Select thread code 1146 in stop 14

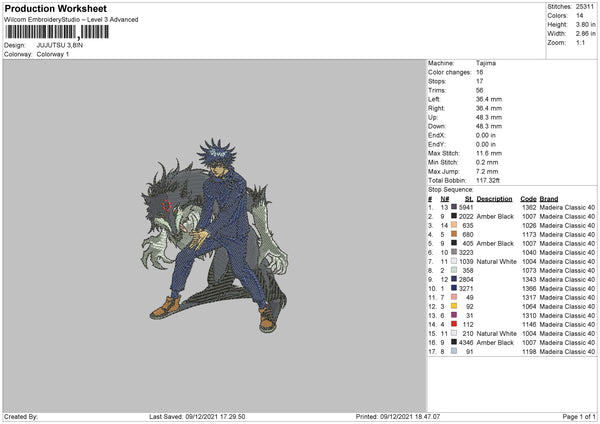(529, 325)
